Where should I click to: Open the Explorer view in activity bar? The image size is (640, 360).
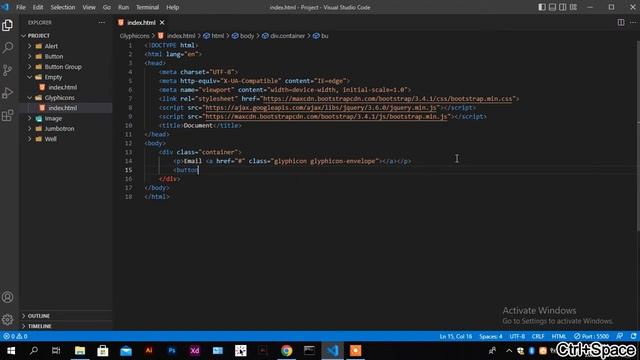(x=7, y=25)
